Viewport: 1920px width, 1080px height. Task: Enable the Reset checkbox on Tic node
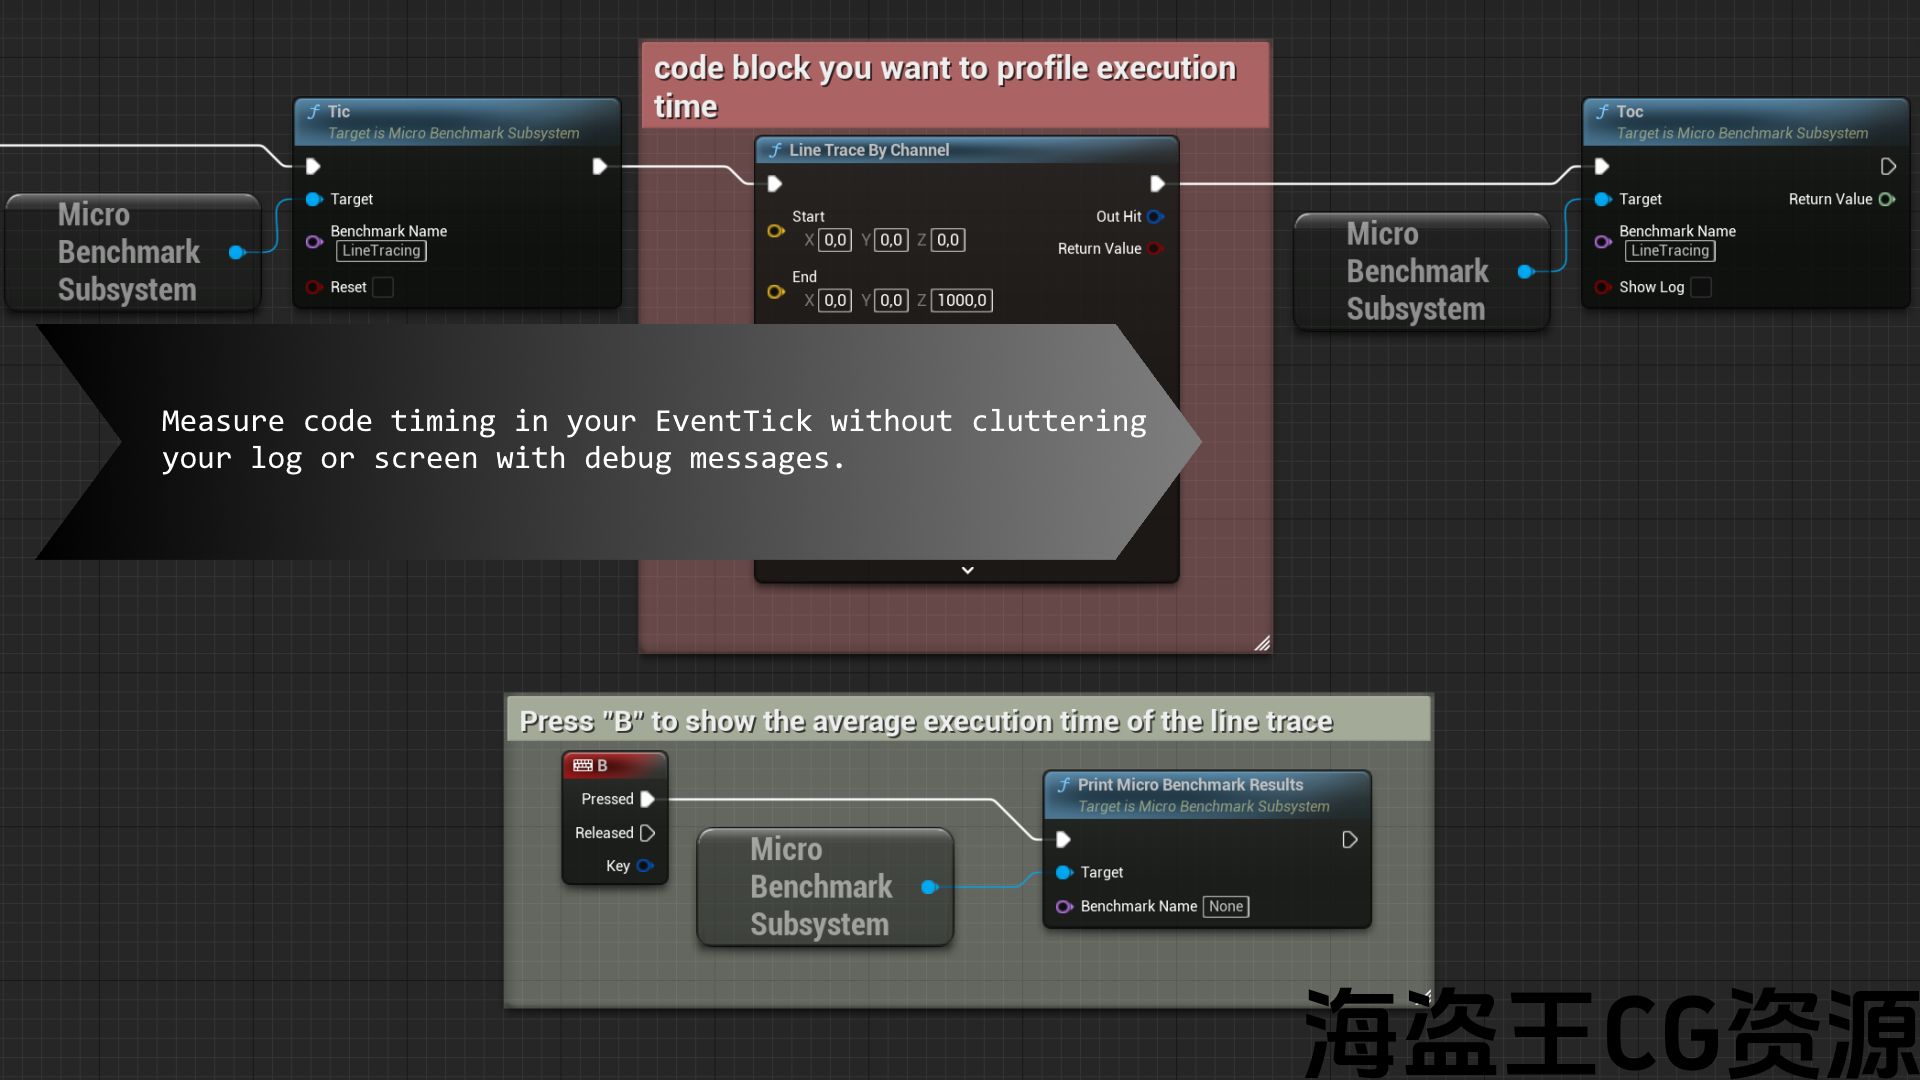[383, 287]
